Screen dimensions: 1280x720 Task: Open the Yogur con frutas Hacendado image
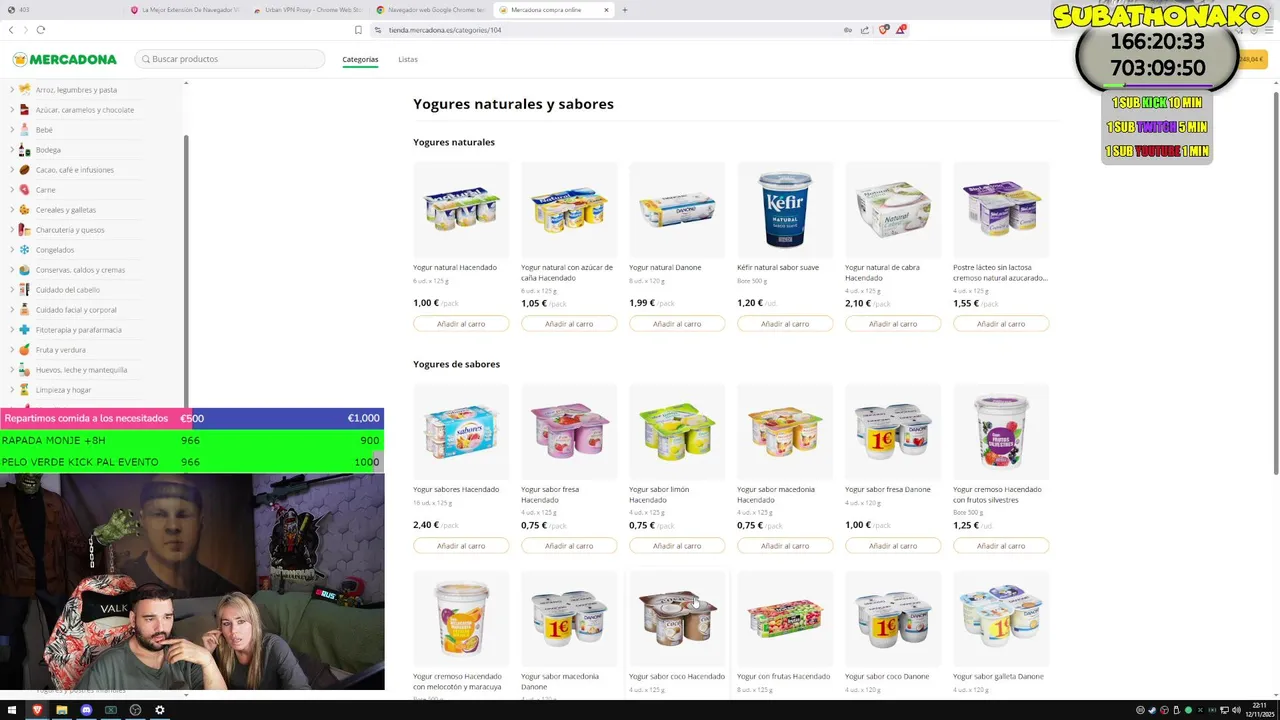pos(785,618)
